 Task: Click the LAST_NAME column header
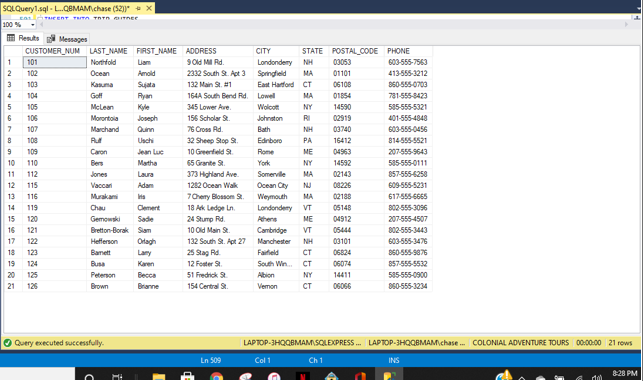pyautogui.click(x=110, y=51)
